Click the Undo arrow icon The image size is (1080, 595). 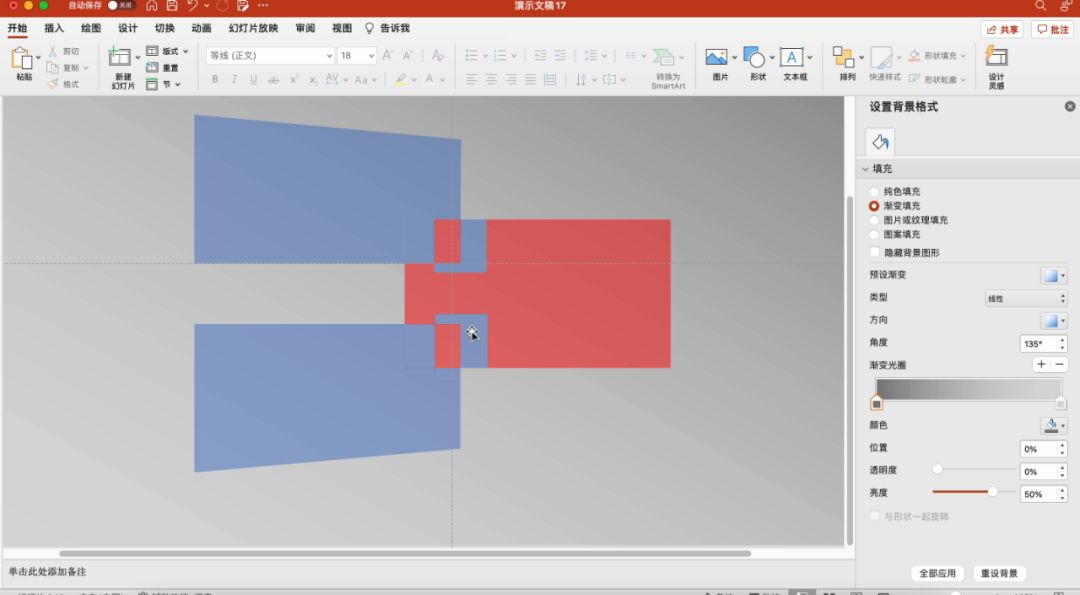[192, 6]
